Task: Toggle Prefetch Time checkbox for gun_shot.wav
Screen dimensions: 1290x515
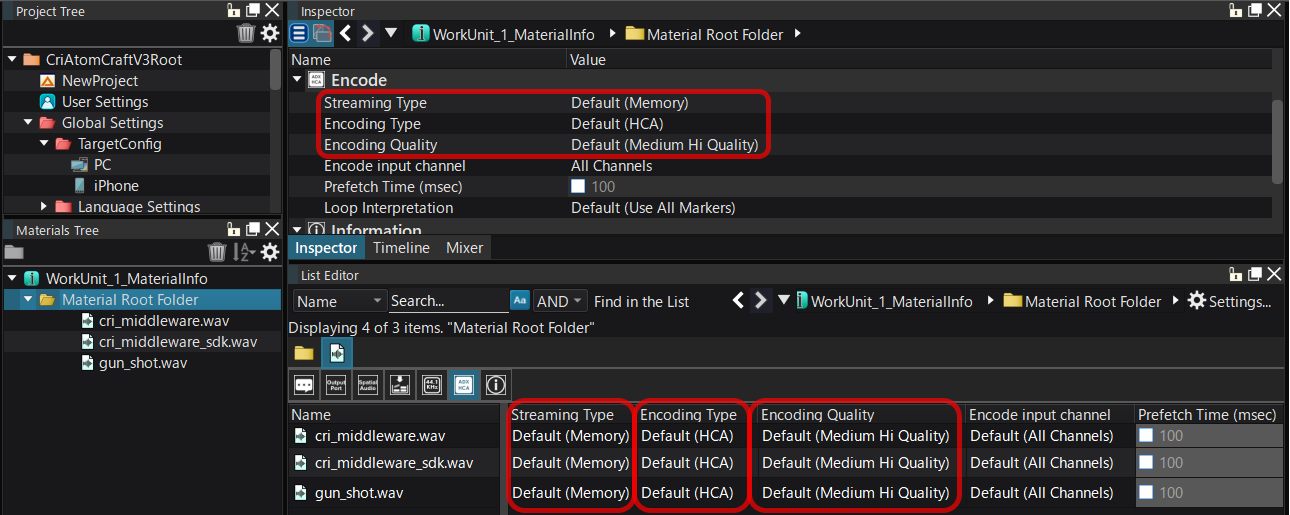Action: [x=1147, y=492]
